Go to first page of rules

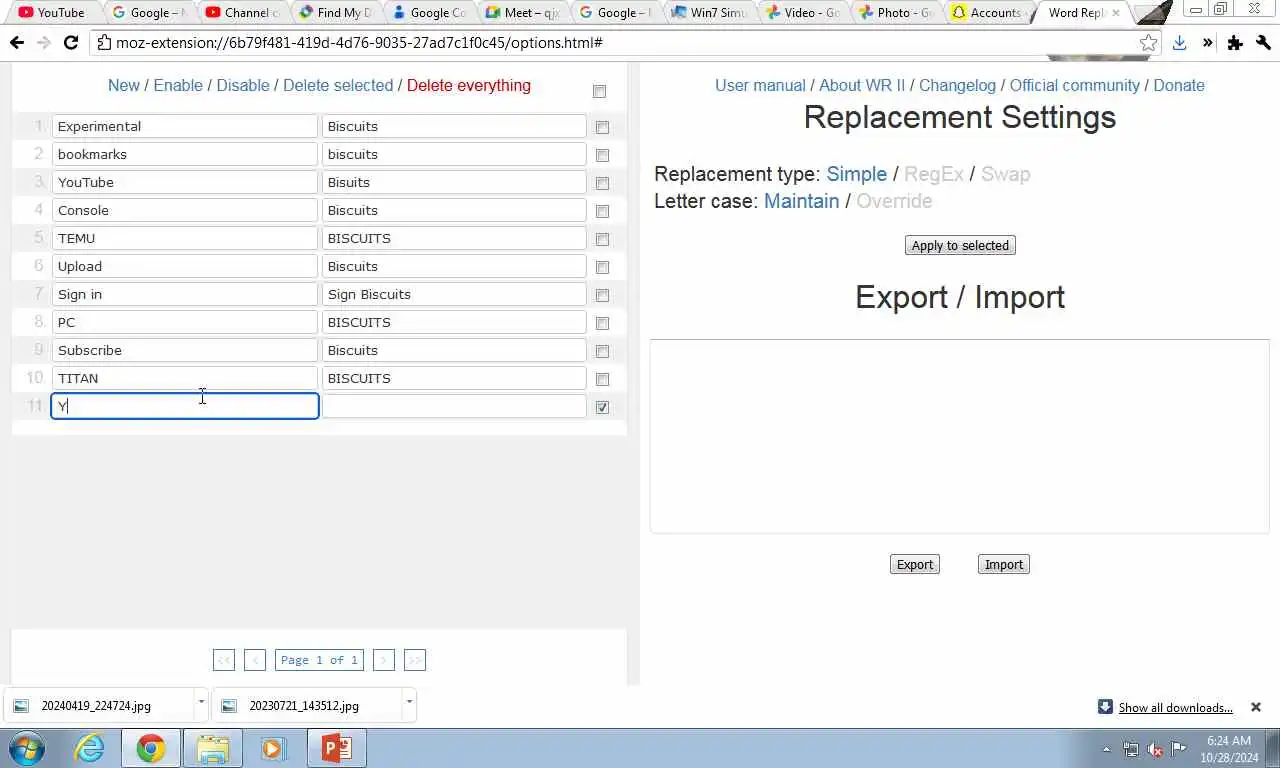[224, 660]
